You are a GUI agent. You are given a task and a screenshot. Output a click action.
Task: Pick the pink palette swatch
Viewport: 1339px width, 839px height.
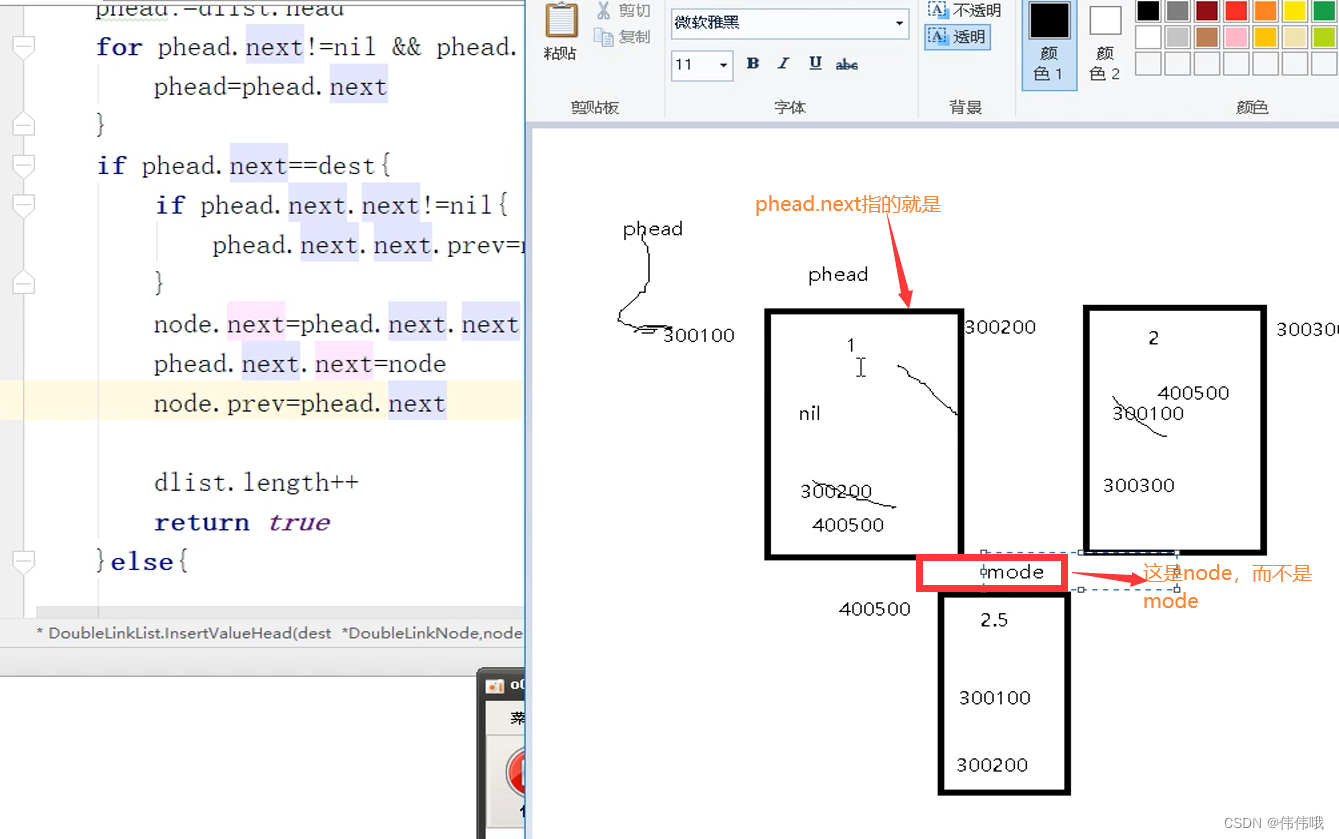coord(1236,37)
